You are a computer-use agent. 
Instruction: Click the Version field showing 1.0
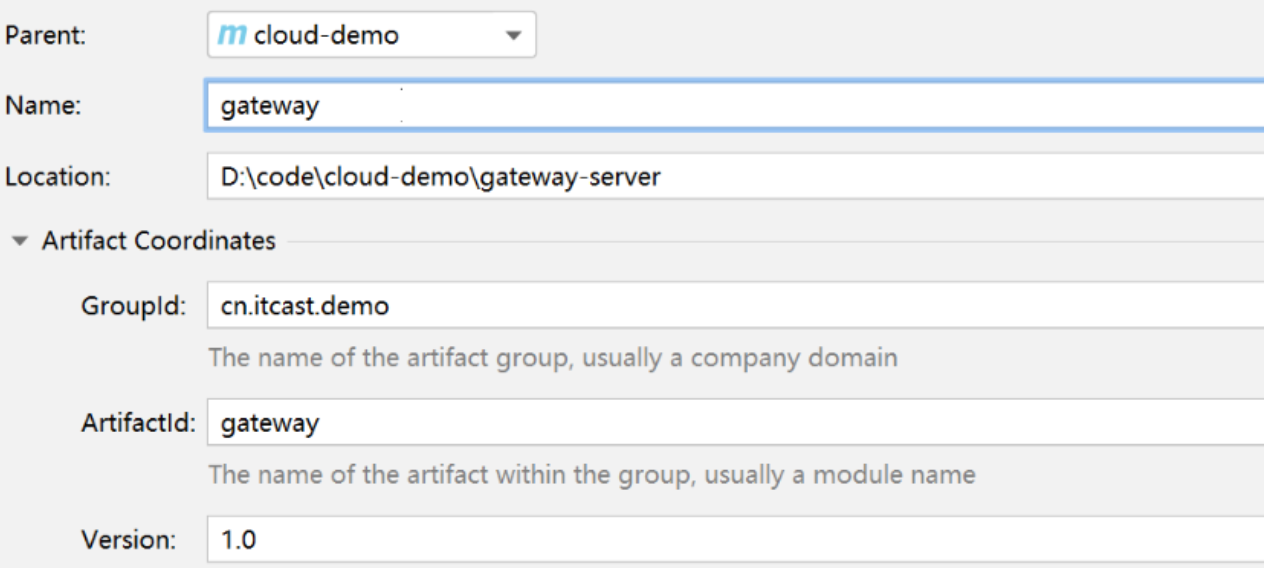[x=700, y=540]
